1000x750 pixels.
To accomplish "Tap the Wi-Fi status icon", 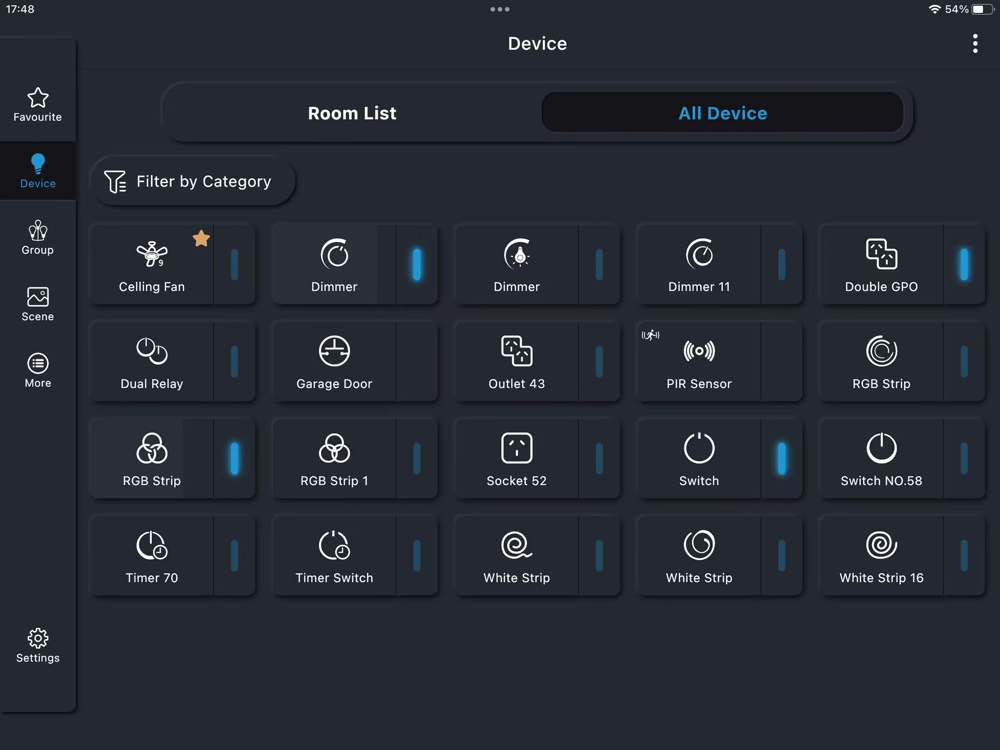I will (934, 10).
